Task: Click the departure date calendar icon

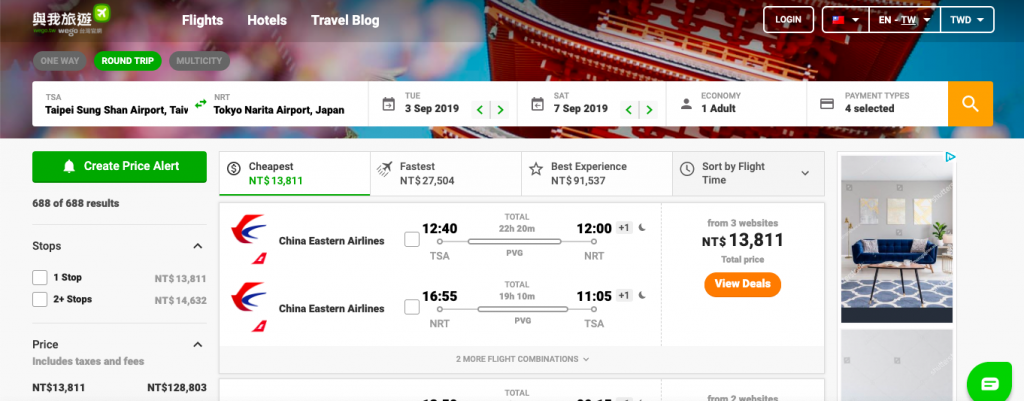Action: (x=389, y=104)
